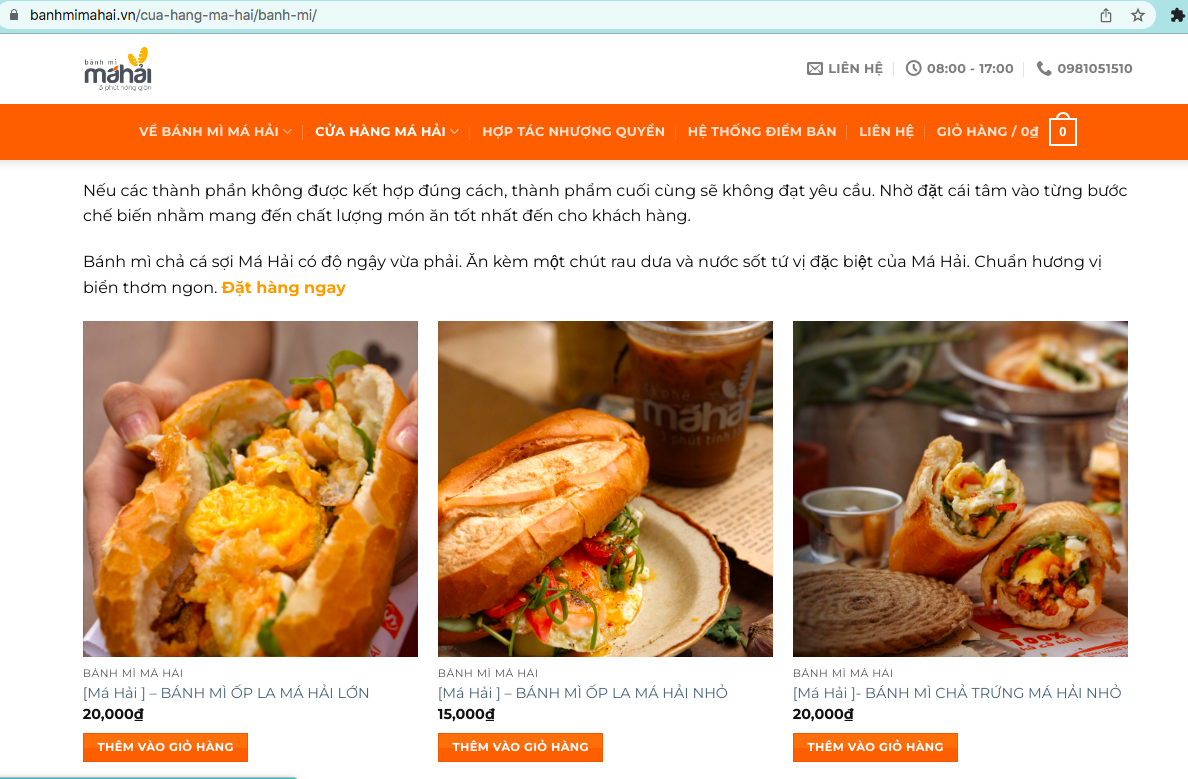
Task: Click the share icon in address bar
Action: (x=1106, y=15)
